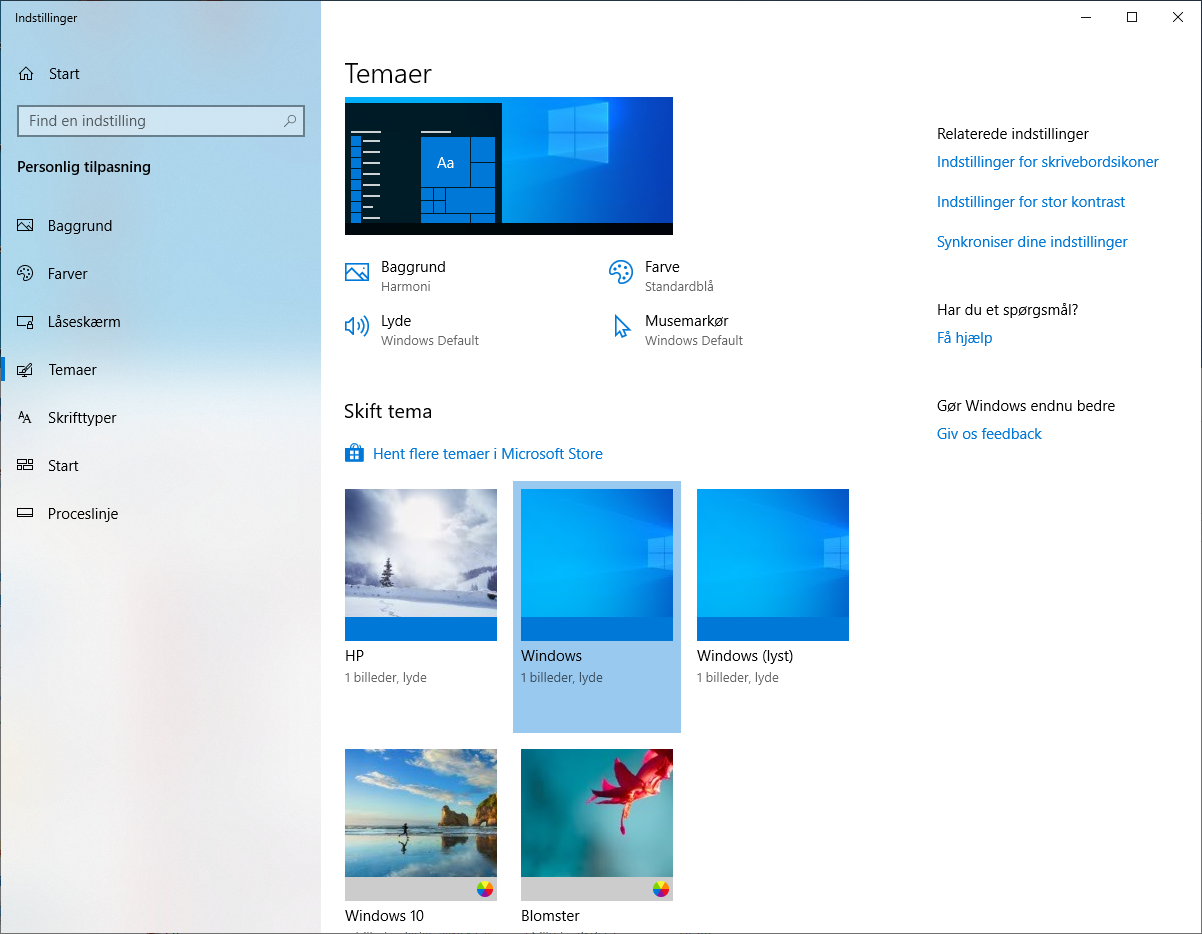Select the Baggrund icon in the sidebar

coord(24,225)
